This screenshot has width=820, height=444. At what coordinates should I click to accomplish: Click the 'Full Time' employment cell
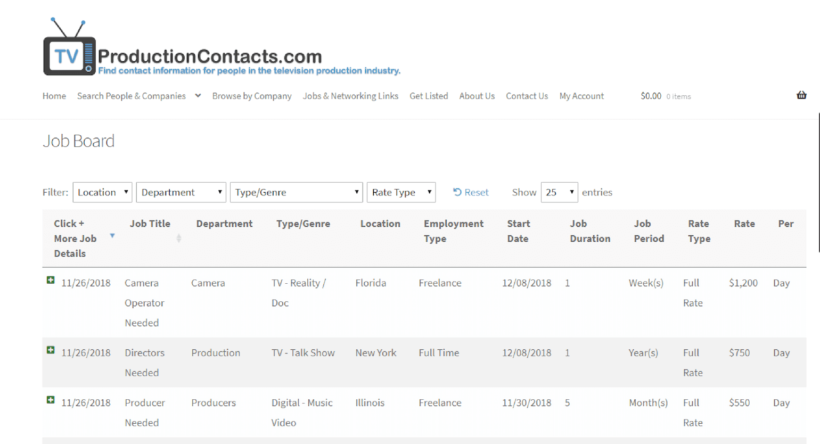point(439,353)
